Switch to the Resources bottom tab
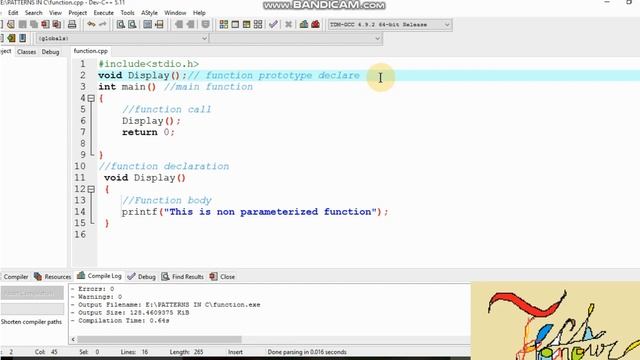 (x=53, y=277)
